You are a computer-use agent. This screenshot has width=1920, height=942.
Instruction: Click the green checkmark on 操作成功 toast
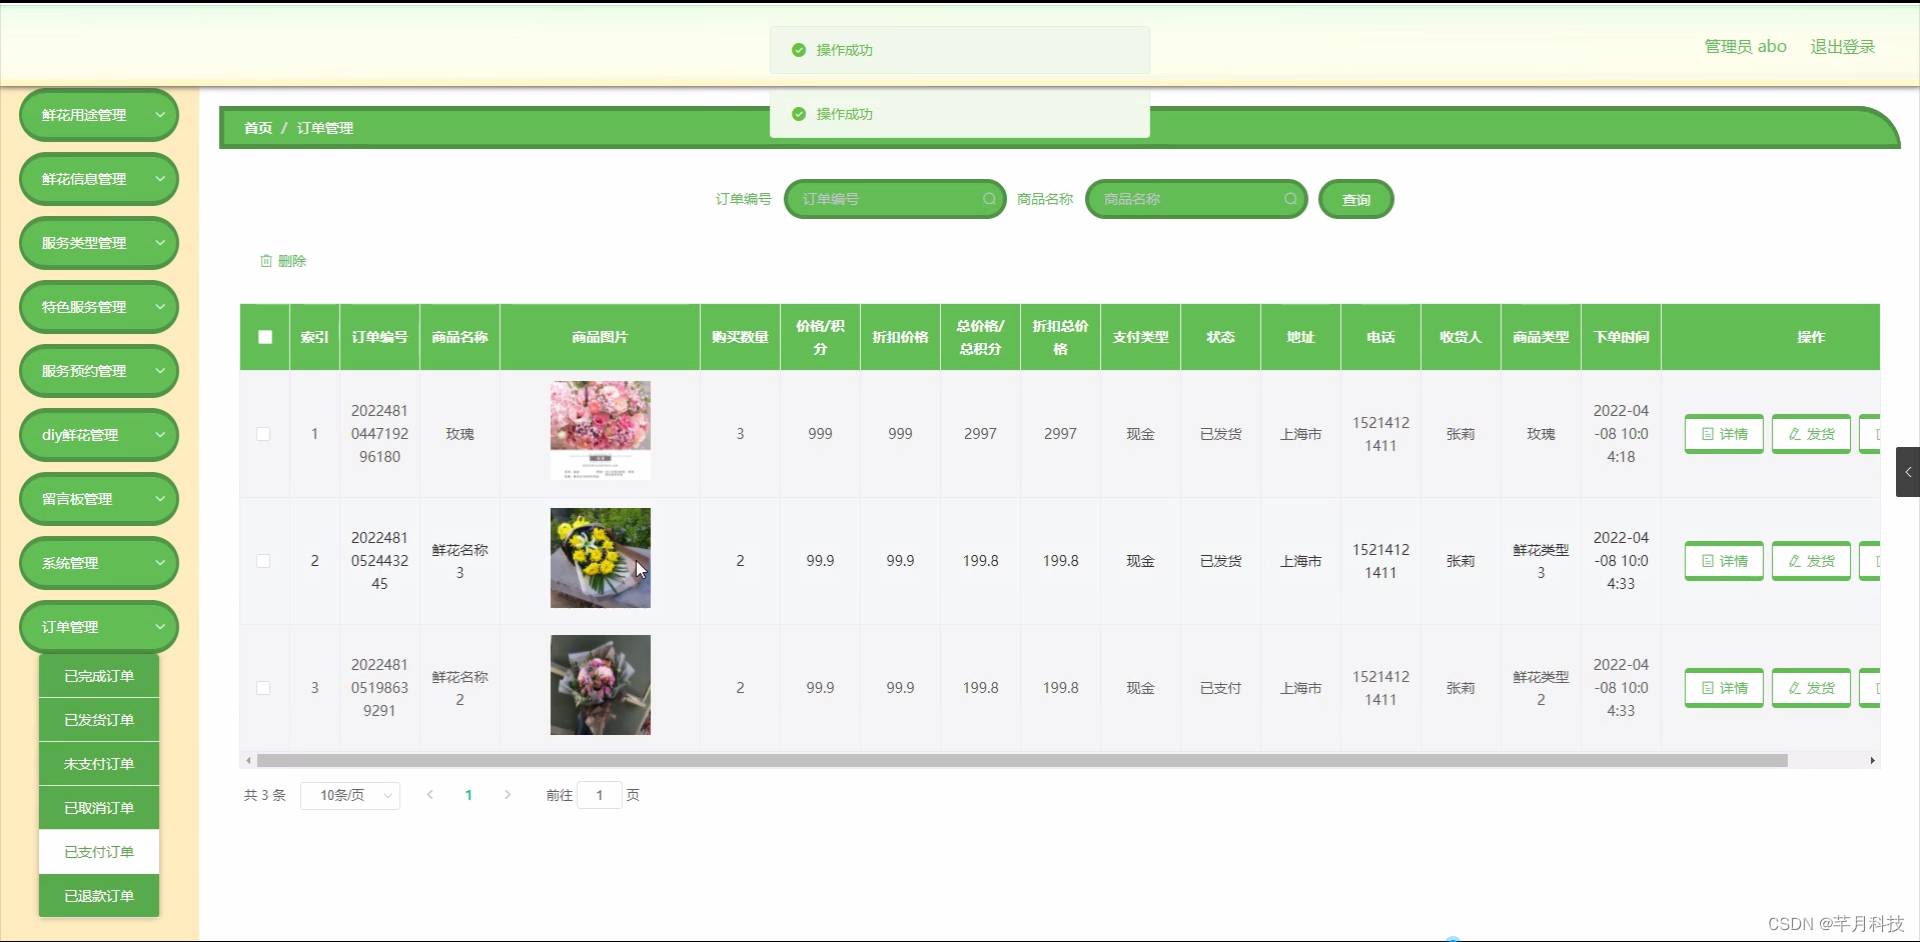(797, 49)
